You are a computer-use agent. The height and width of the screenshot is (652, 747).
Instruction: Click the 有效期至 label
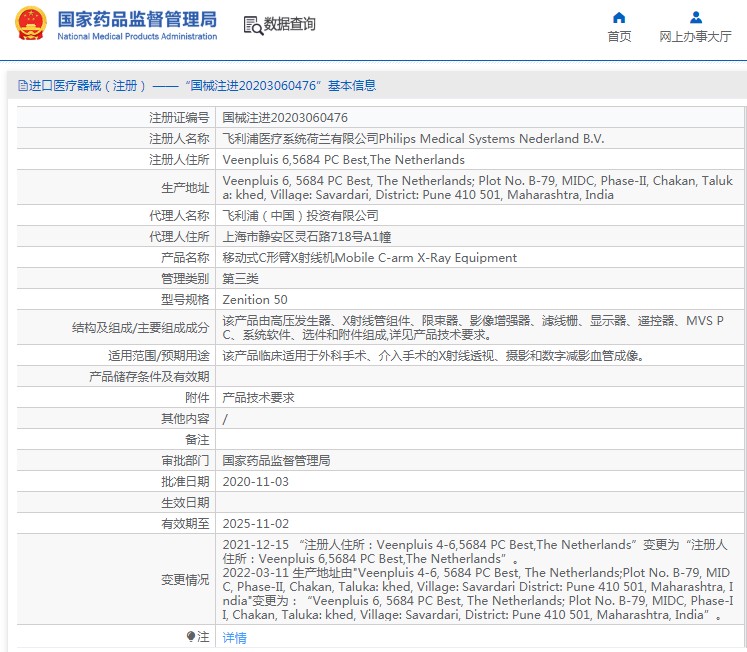[x=185, y=523]
